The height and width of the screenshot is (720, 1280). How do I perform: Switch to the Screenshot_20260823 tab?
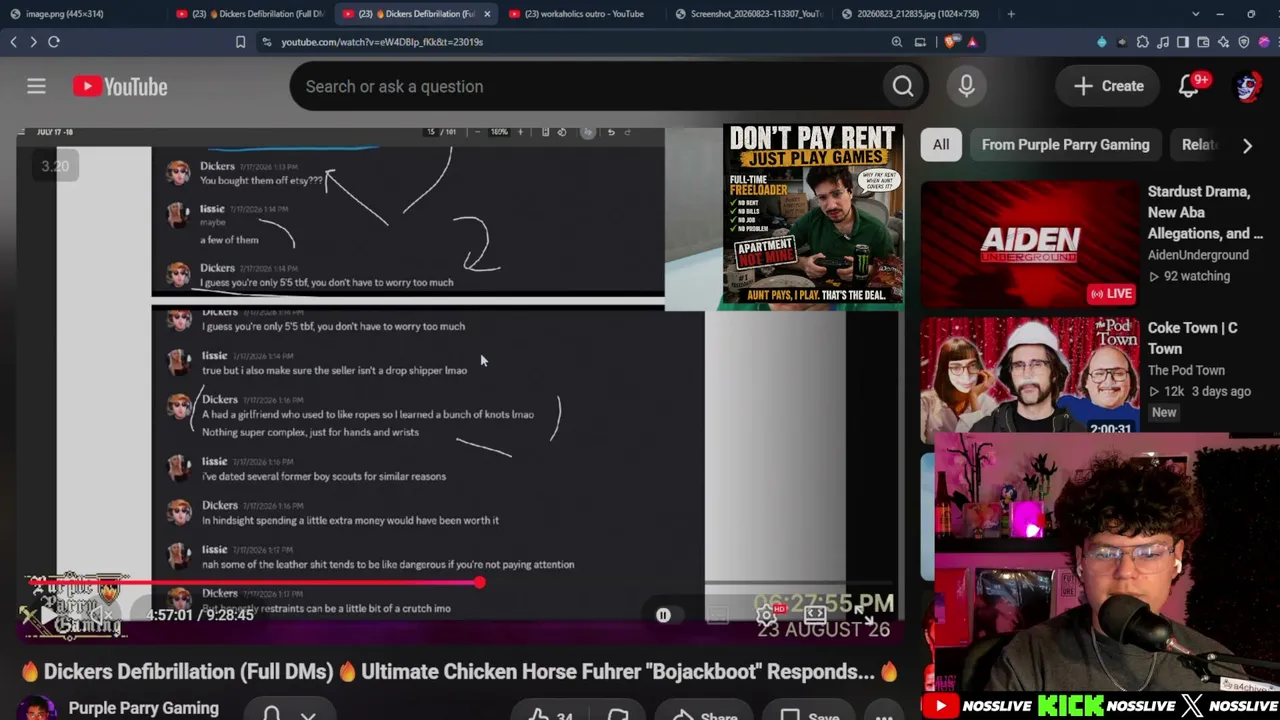(x=750, y=14)
